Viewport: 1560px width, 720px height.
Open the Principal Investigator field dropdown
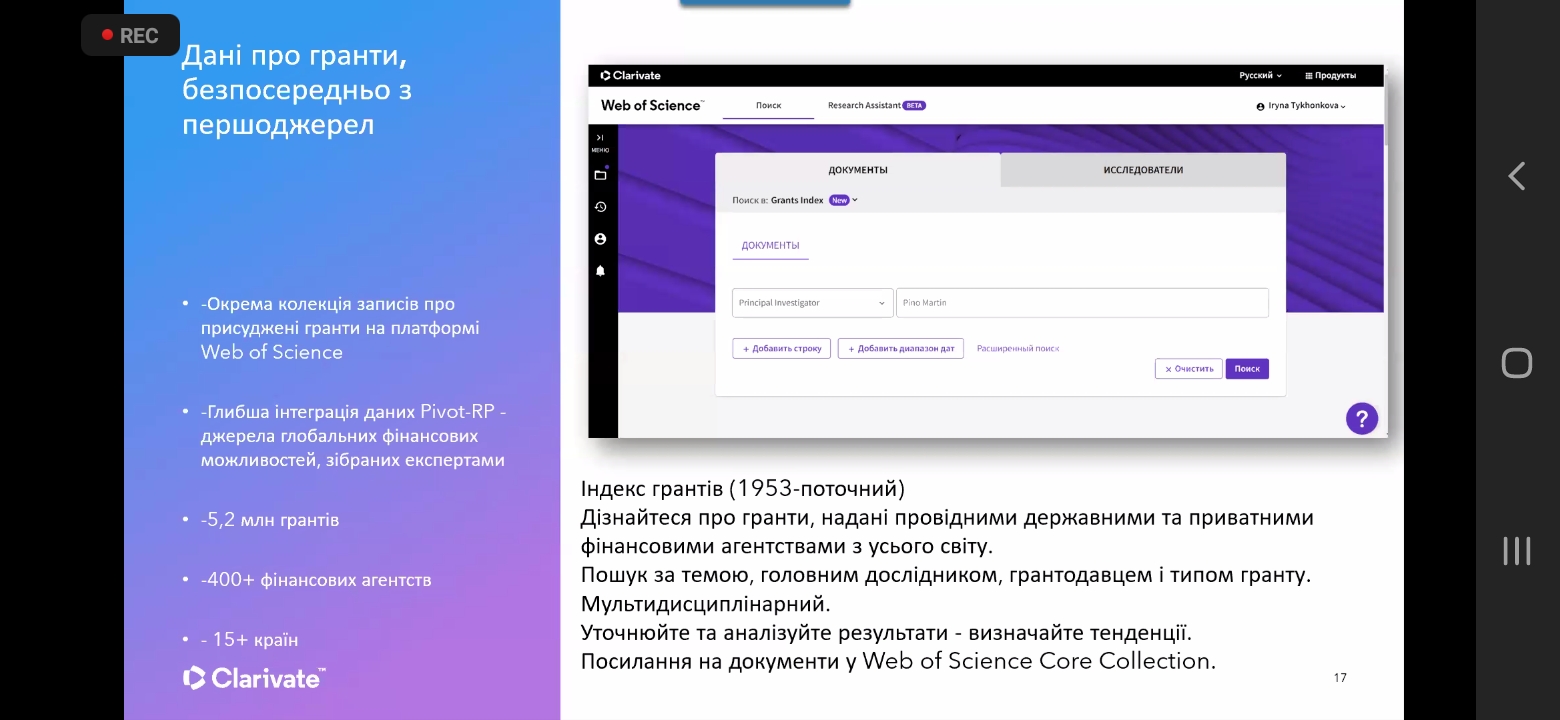[812, 303]
